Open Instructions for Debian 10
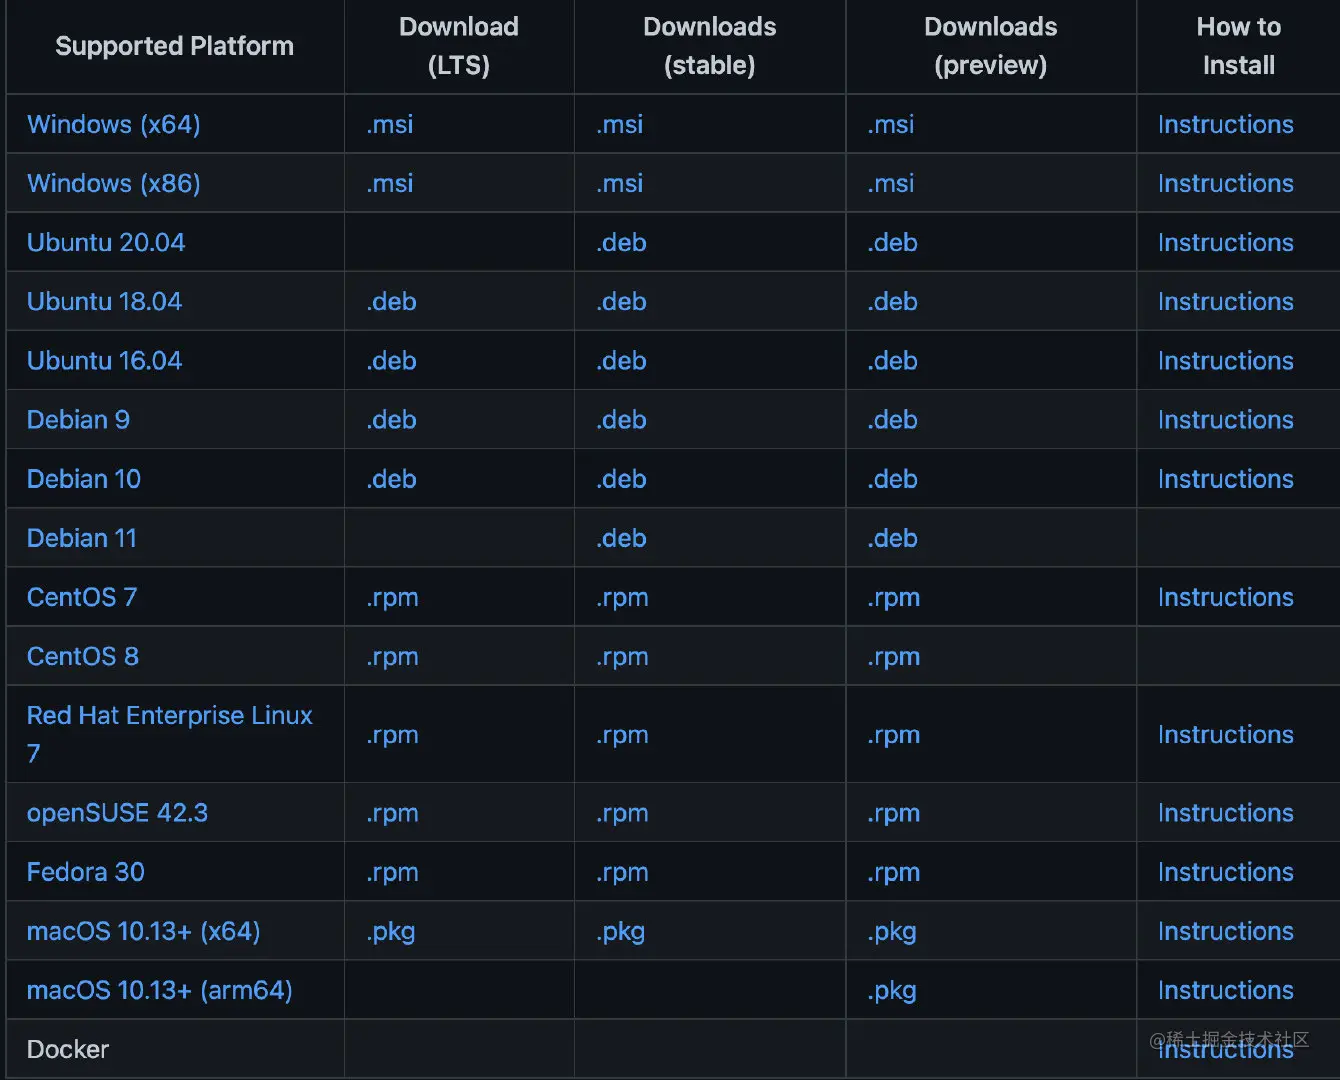The height and width of the screenshot is (1080, 1340). tap(1225, 478)
